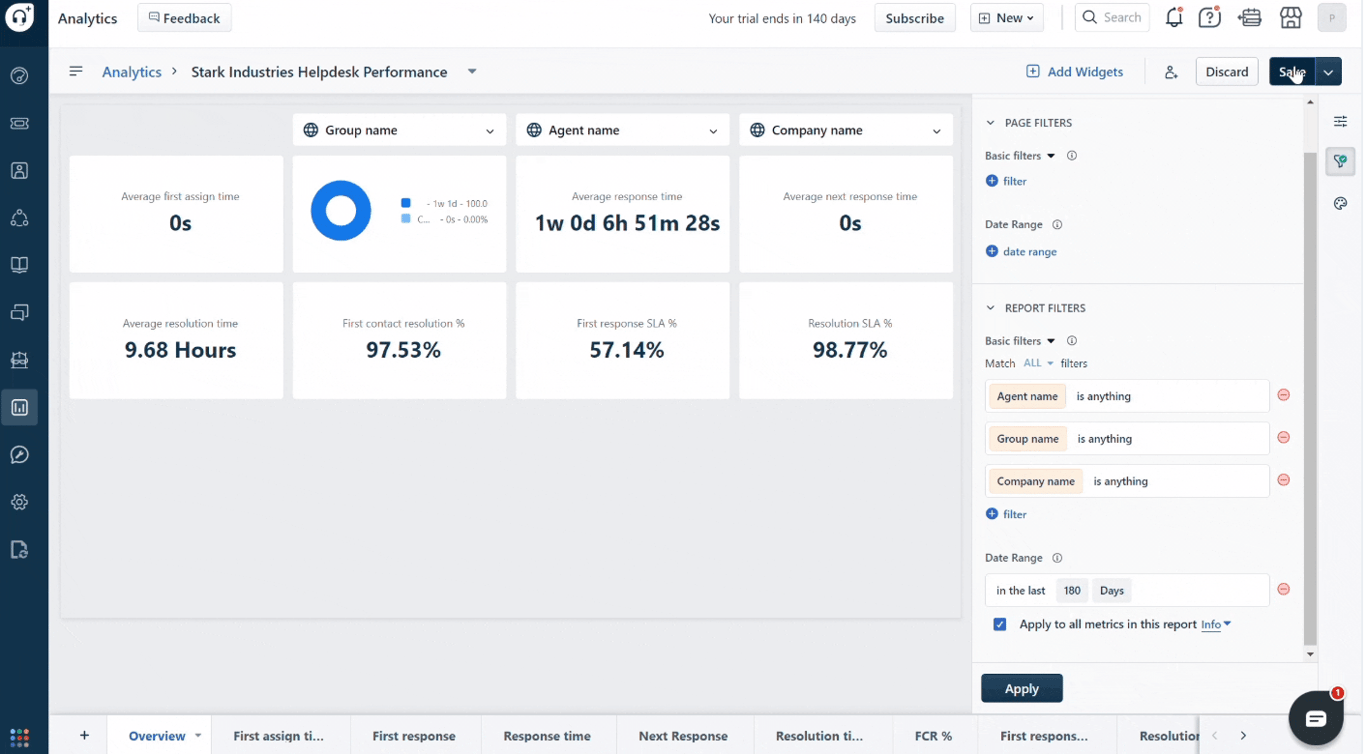
Task: Click the share user icon near Discard
Action: click(1171, 72)
